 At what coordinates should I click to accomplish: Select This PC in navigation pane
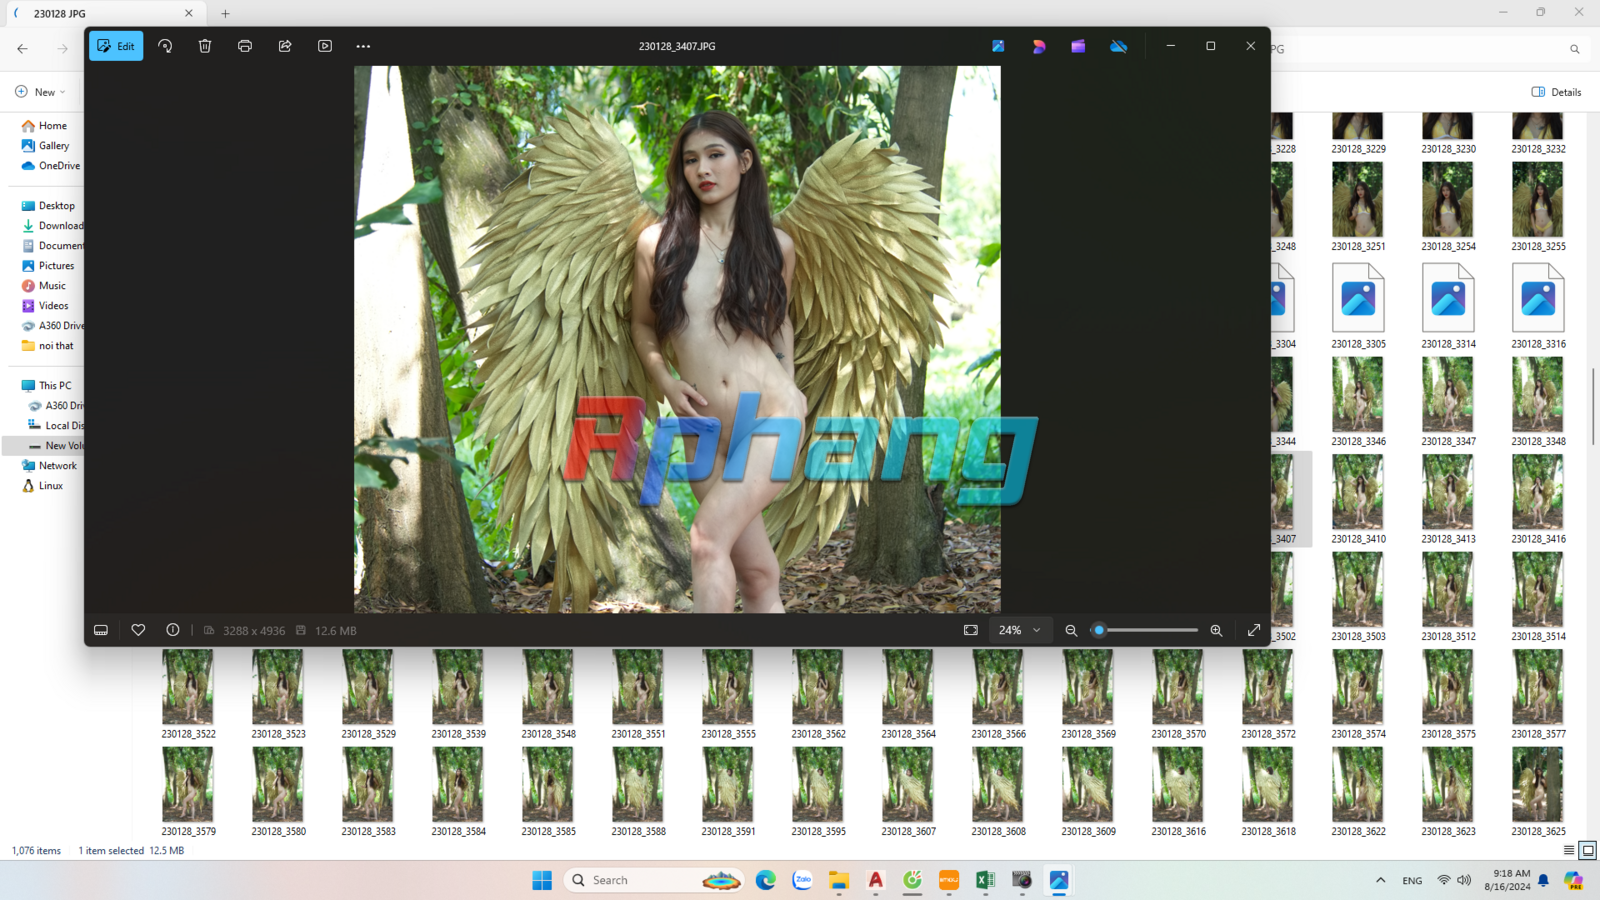pos(46,386)
